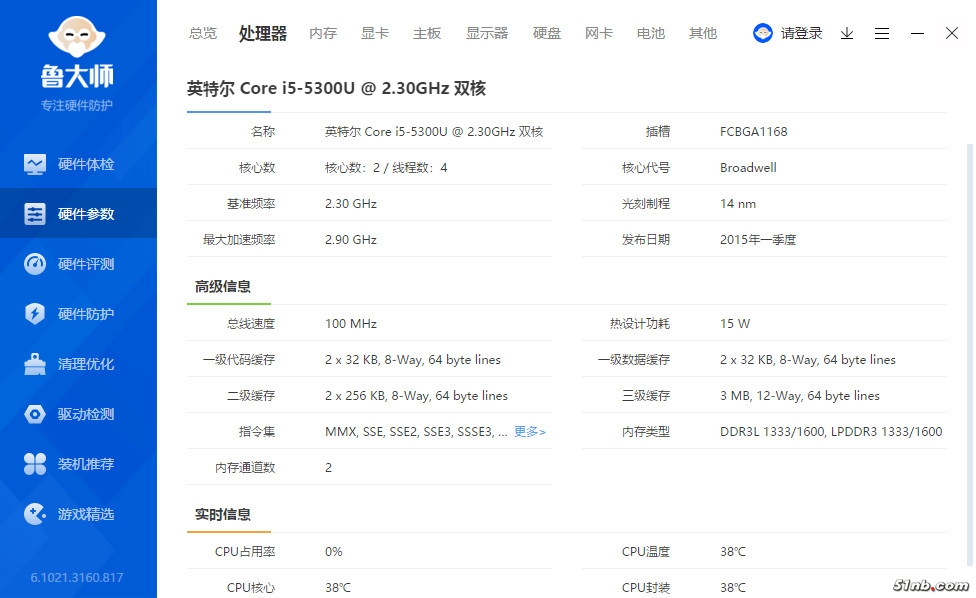Screen dimensions: 976x598
Task: Close the 鲁大师 window
Action: click(952, 33)
